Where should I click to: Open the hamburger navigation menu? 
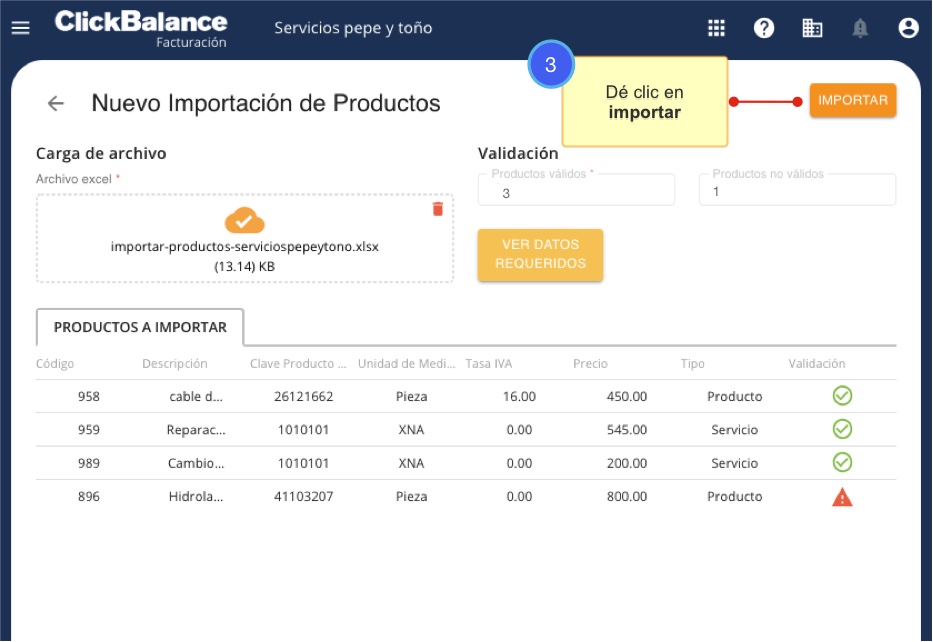pos(21,28)
